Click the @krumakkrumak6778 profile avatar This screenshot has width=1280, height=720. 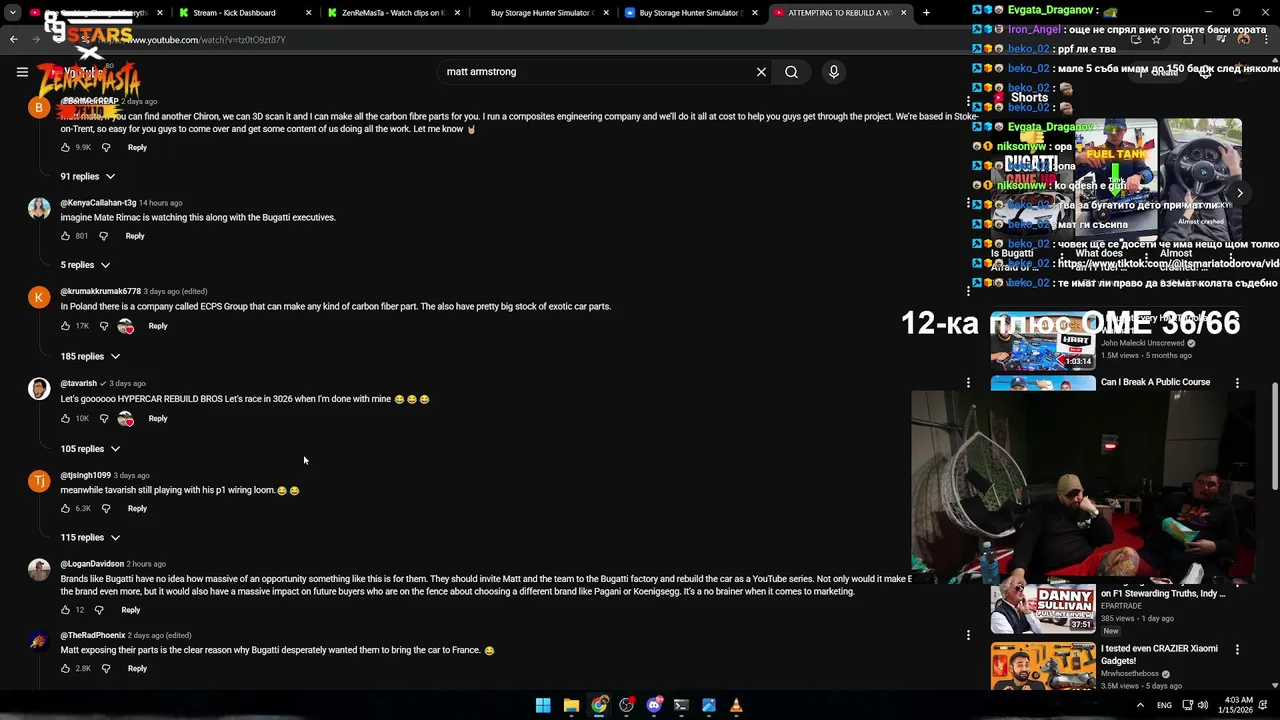(x=39, y=298)
